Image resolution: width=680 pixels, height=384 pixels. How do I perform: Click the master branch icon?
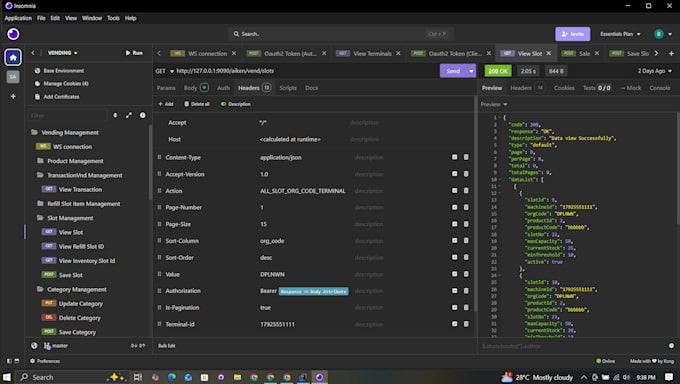[47, 345]
